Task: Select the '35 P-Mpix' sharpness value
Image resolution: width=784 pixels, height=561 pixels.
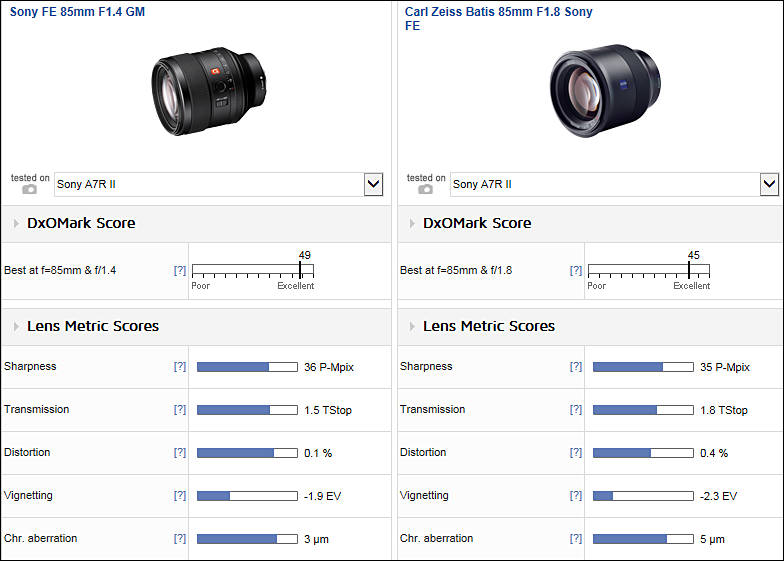Action: [x=725, y=367]
